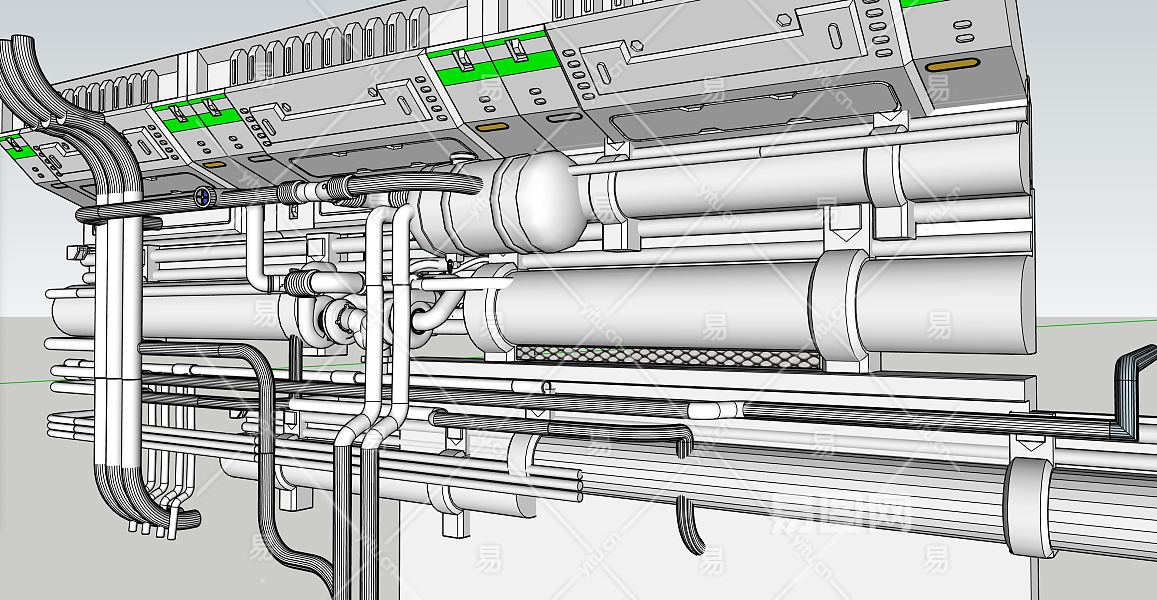This screenshot has width=1157, height=600.
Task: Click the blue round valve on the cable
Action: pos(203,198)
